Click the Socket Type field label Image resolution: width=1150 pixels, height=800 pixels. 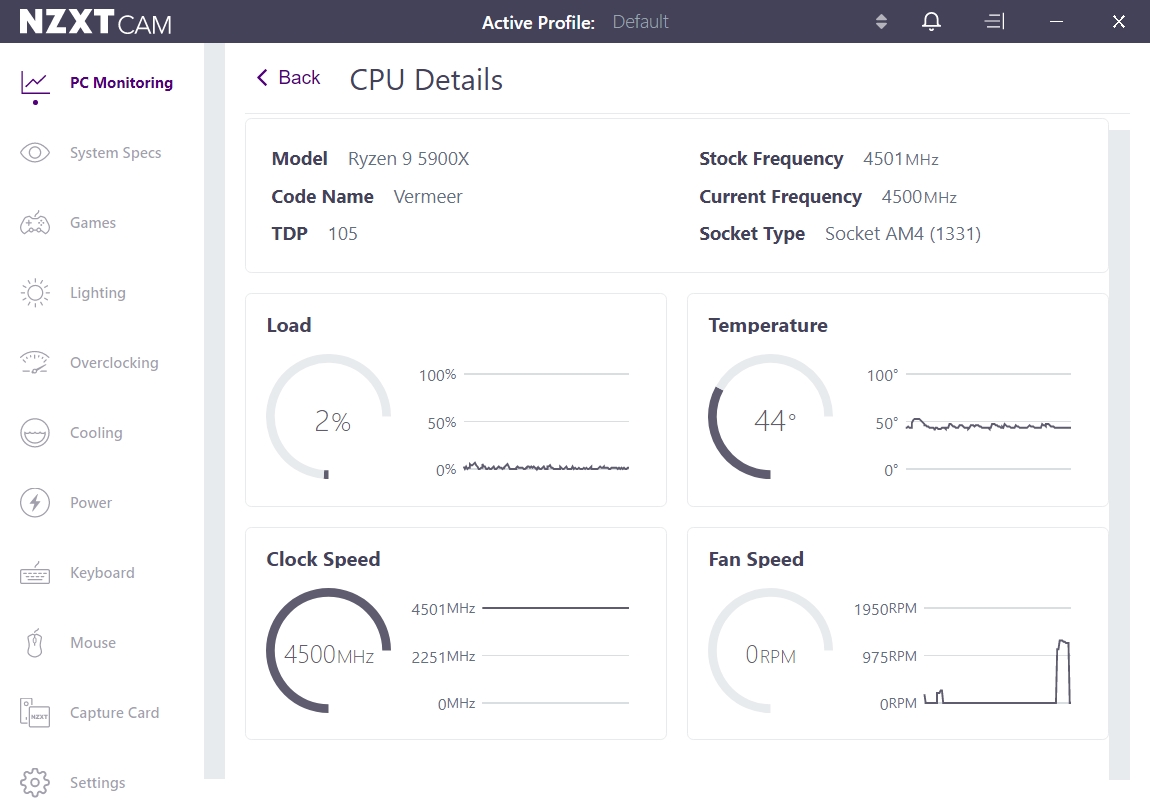tap(752, 234)
